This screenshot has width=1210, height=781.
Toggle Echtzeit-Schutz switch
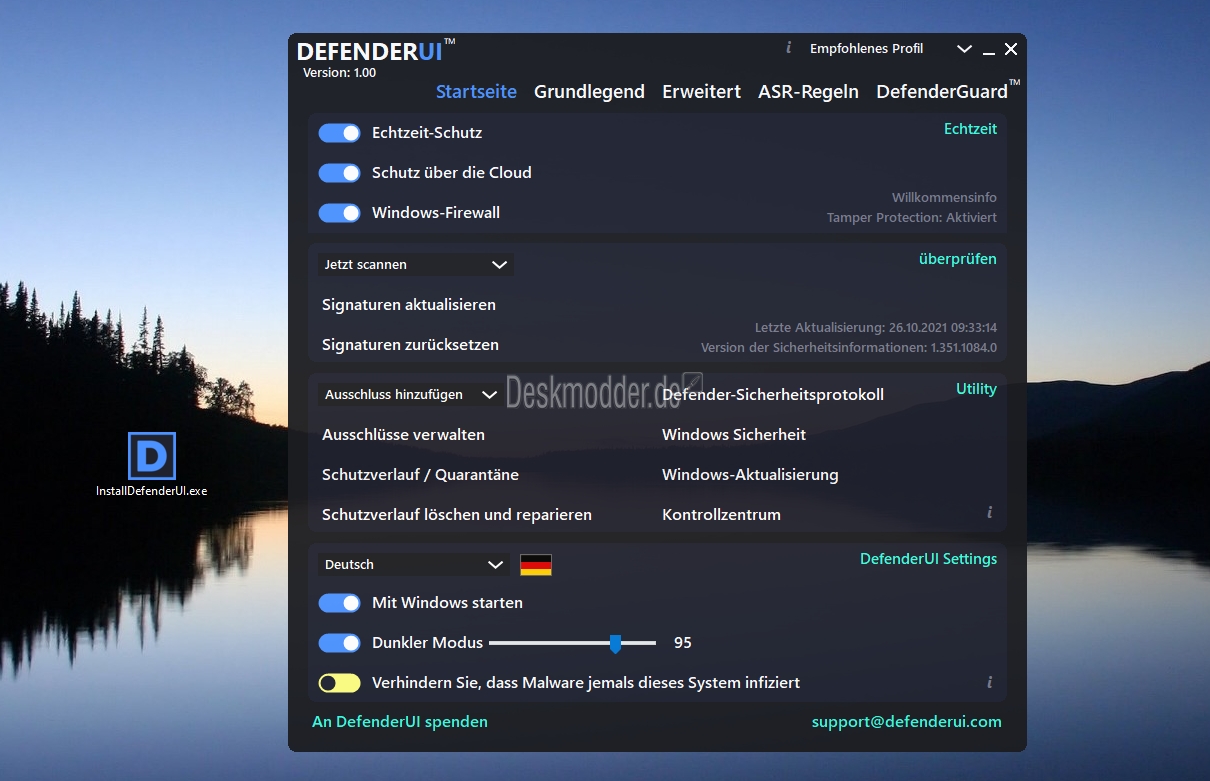coord(340,133)
